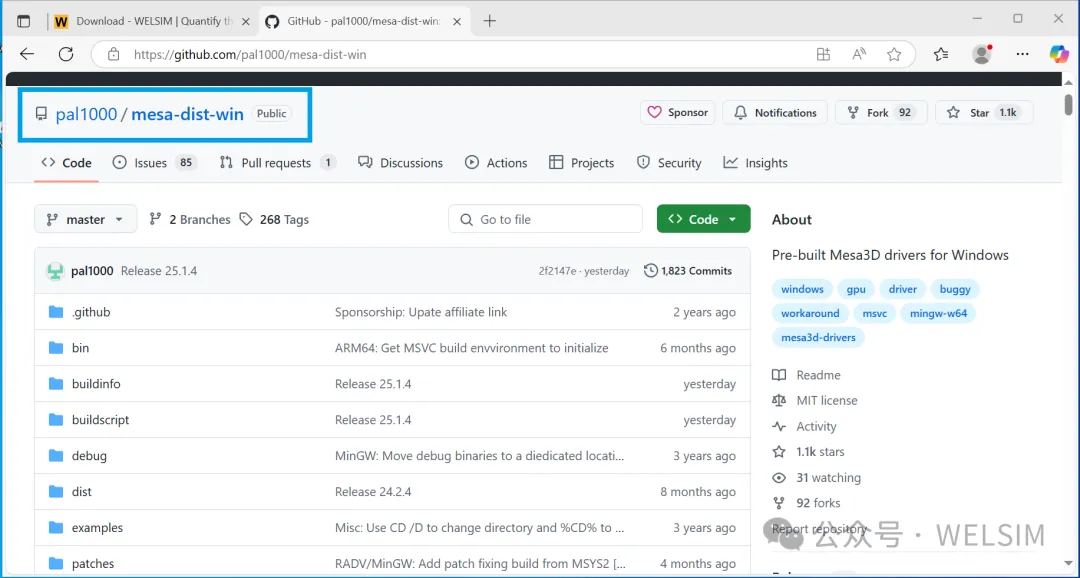Click the branches icon beside 2 Branches
1080x578 pixels.
156,219
